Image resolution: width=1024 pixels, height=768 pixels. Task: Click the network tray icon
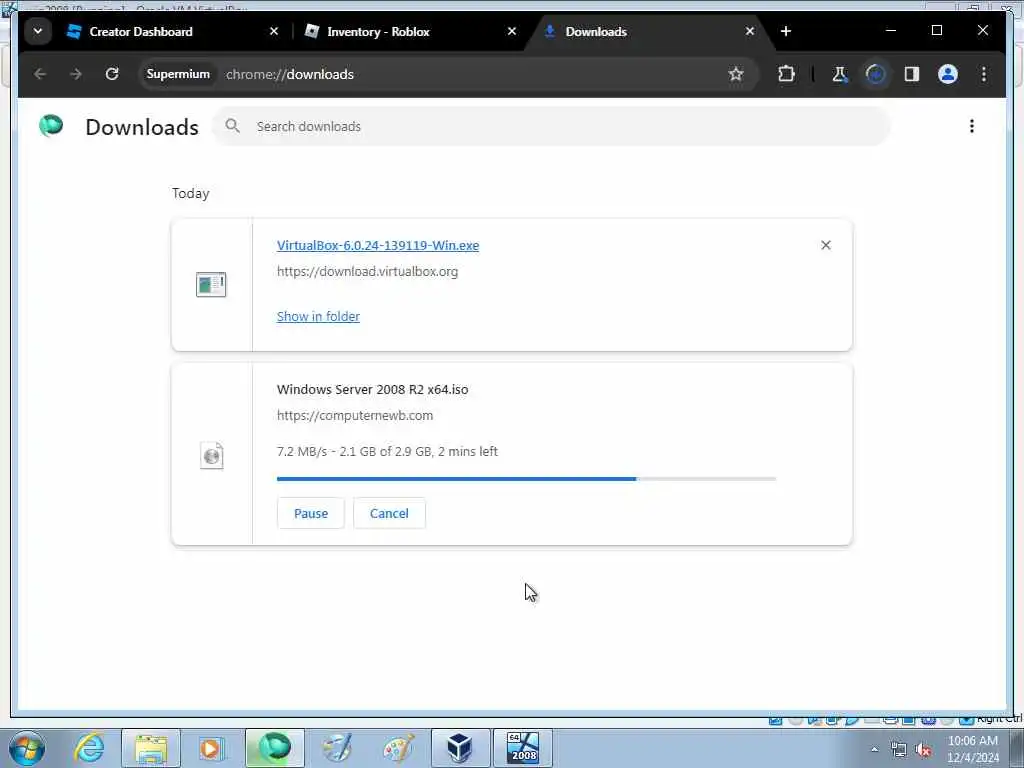(899, 750)
